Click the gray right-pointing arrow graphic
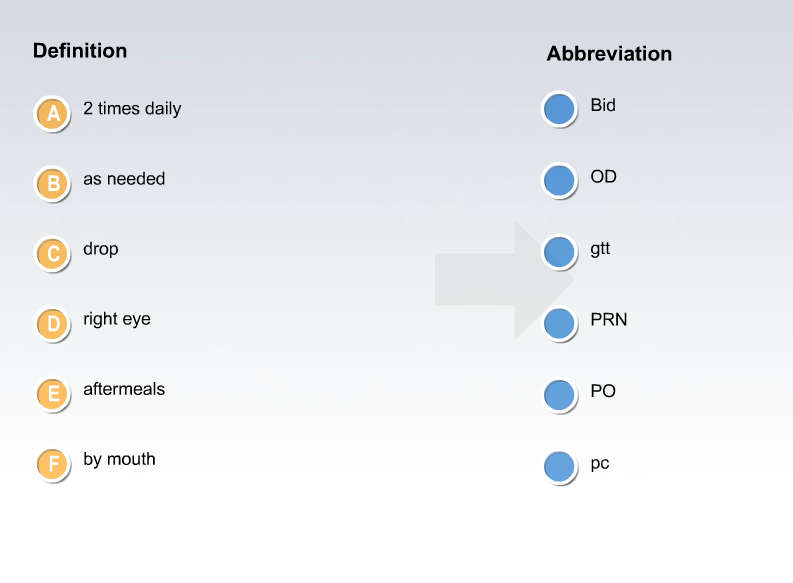The height and width of the screenshot is (583, 793). 505,280
